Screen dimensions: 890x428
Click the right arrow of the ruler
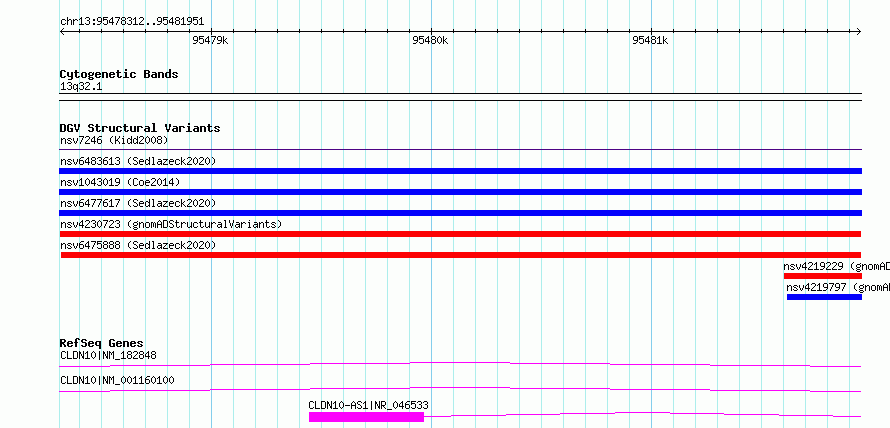pos(859,32)
